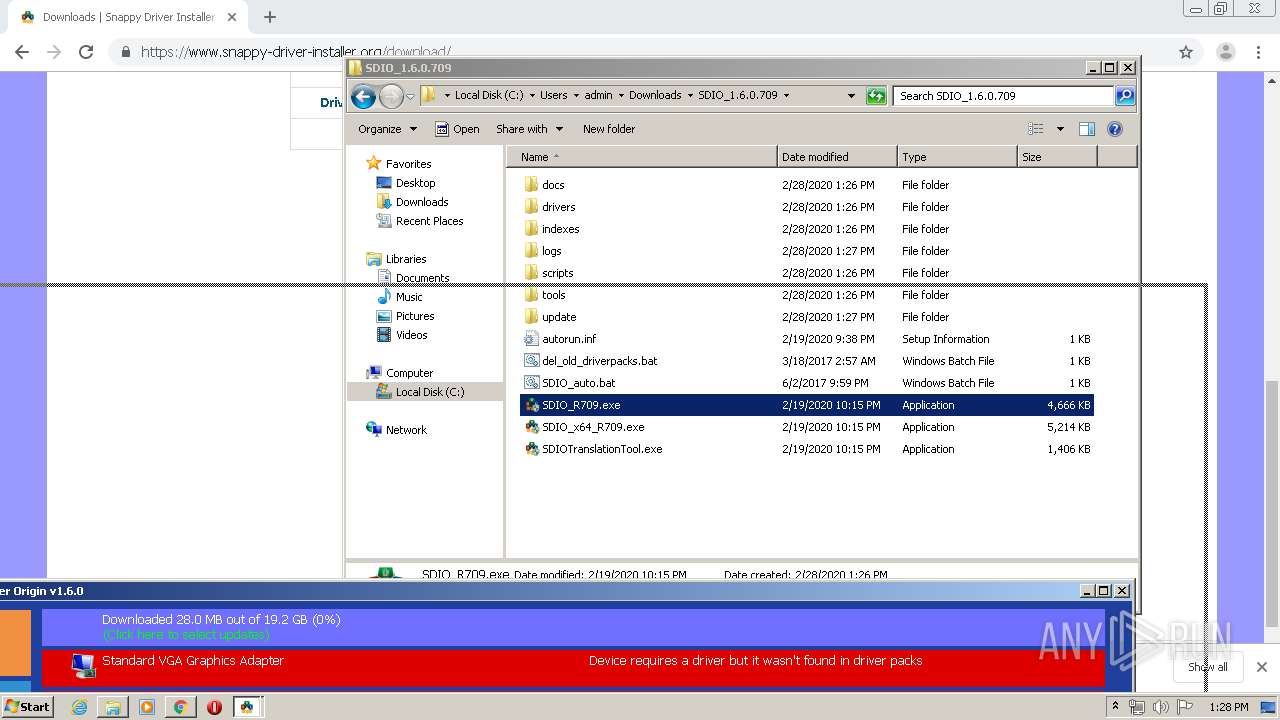Click Local Disk (C:) in breadcrumb path
This screenshot has width=1280, height=720.
(x=489, y=96)
